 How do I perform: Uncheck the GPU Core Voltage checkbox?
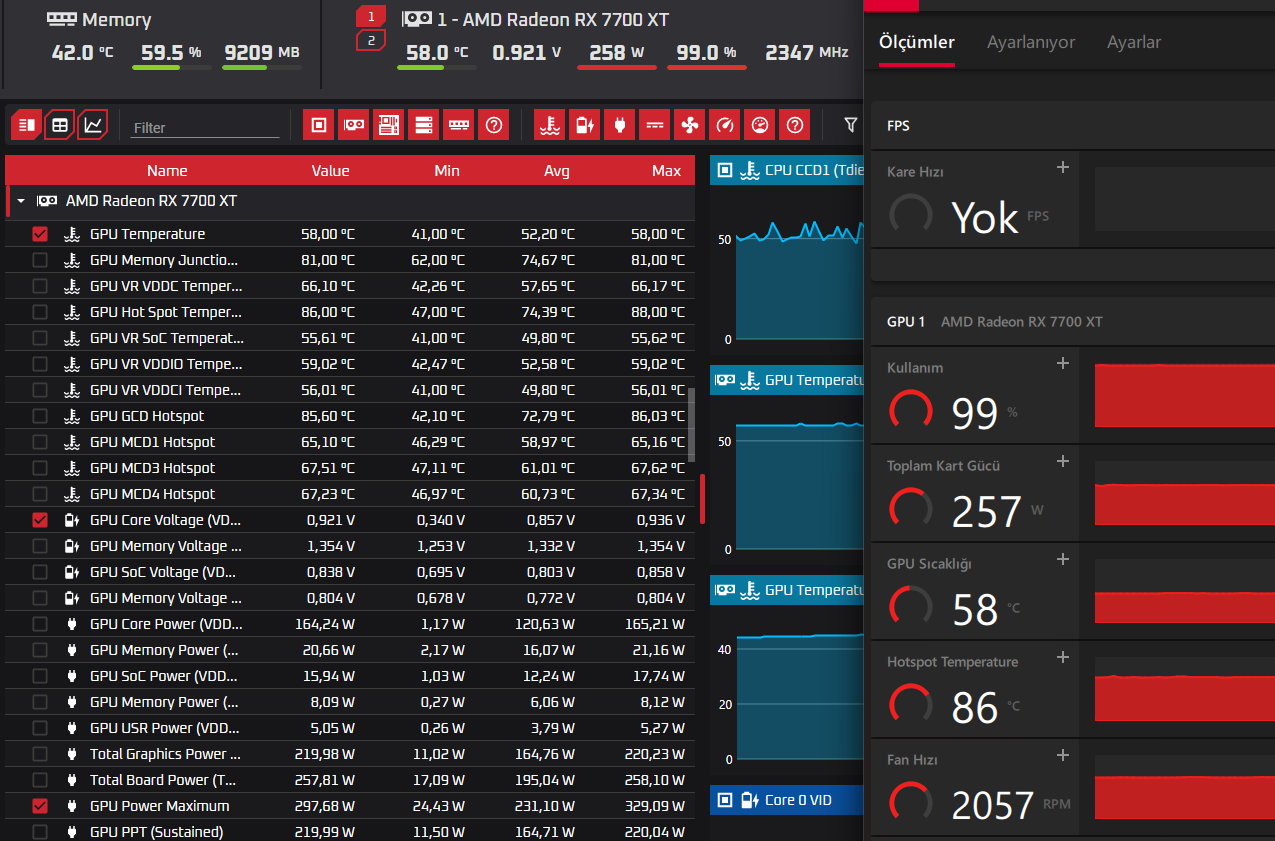pos(40,520)
